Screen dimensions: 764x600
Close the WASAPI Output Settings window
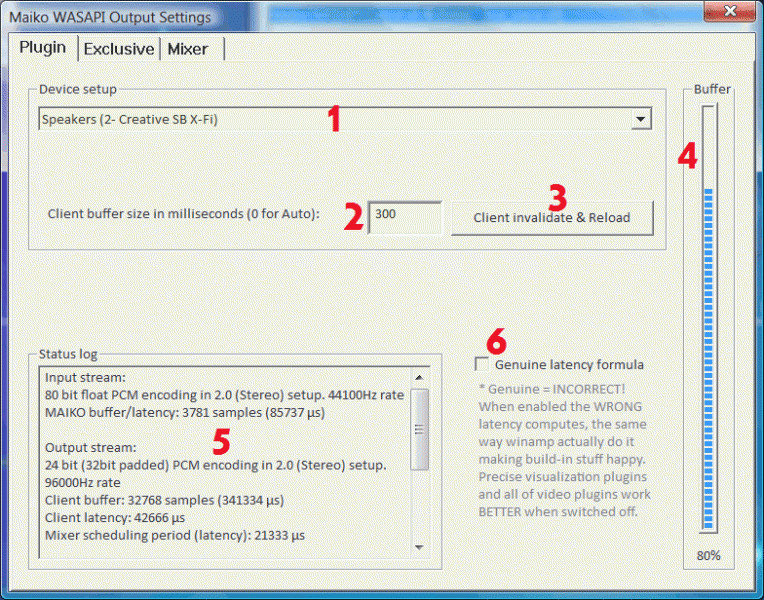[x=729, y=11]
